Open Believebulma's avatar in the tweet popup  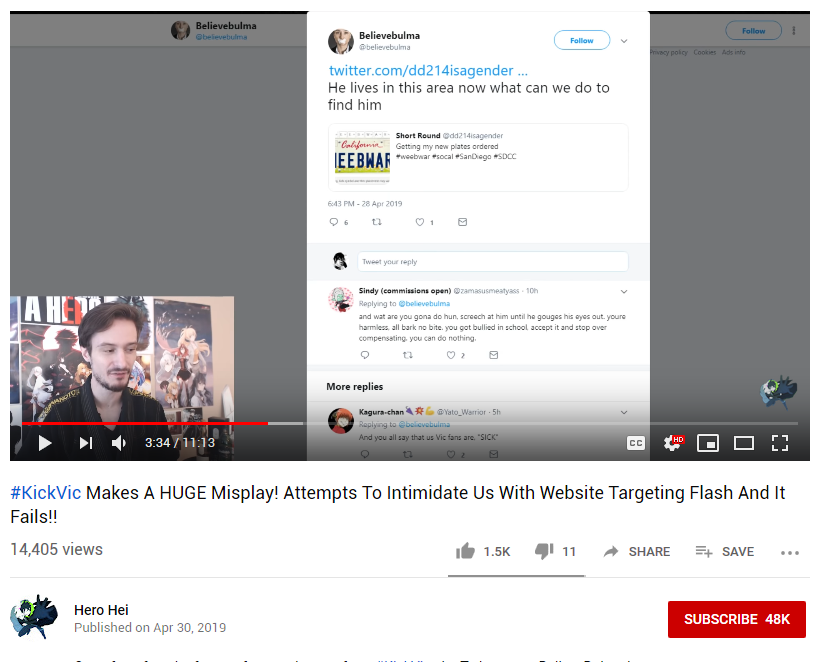[341, 41]
